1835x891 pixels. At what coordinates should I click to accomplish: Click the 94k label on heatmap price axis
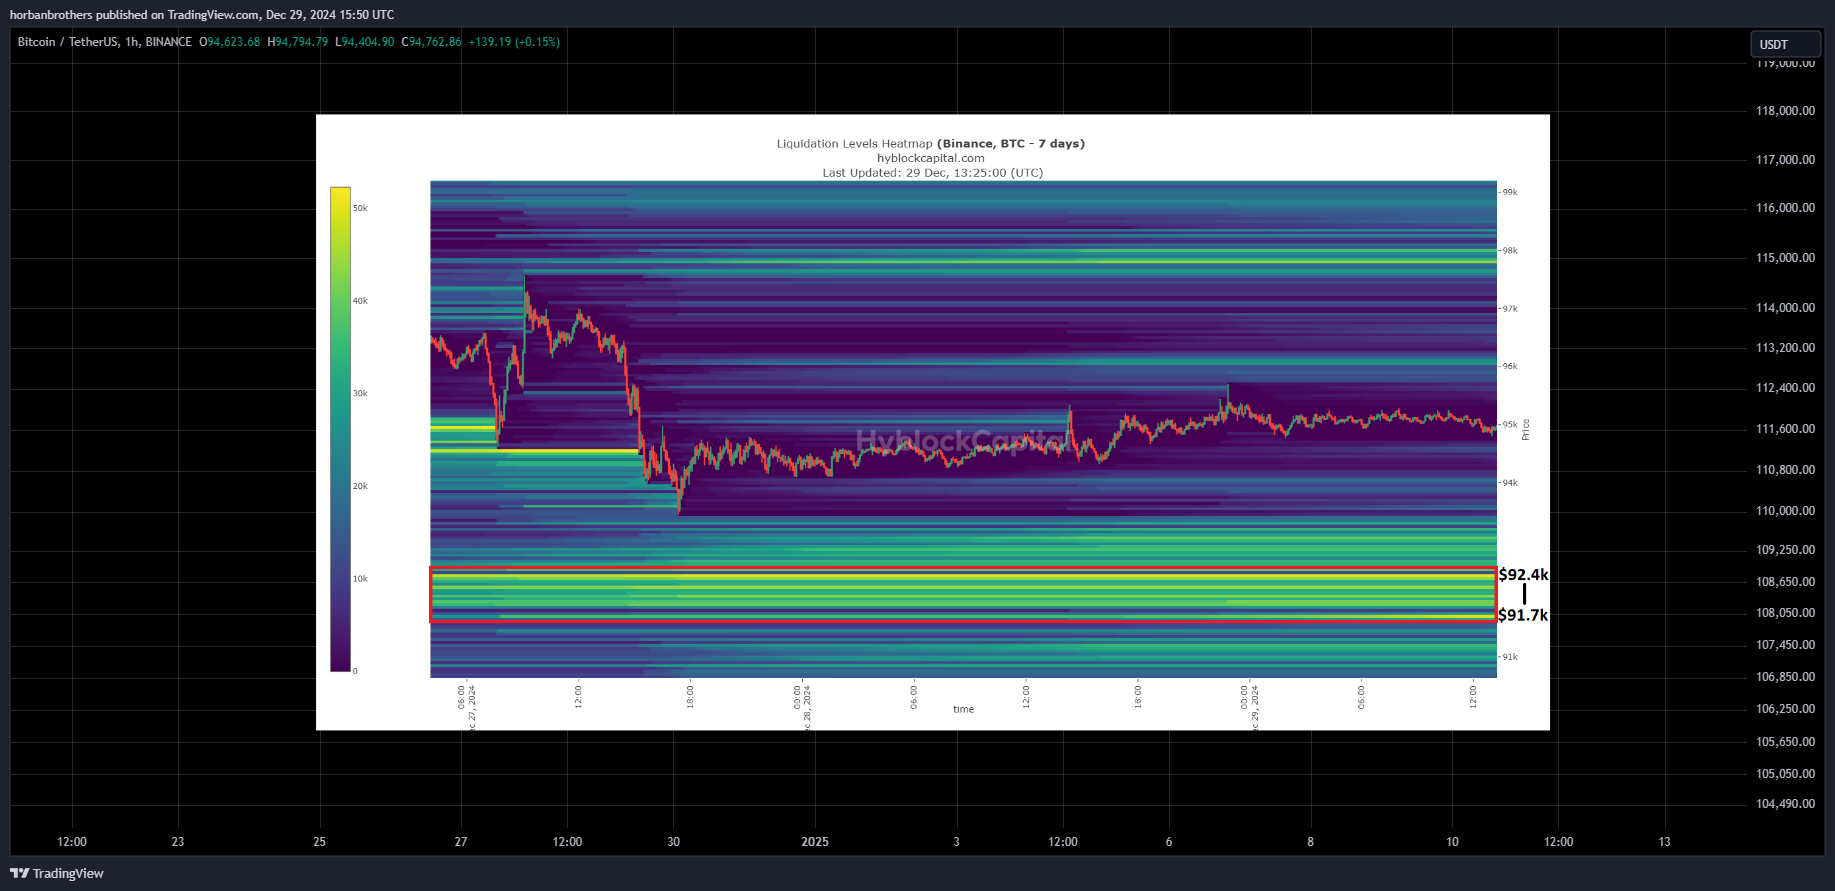(1510, 482)
